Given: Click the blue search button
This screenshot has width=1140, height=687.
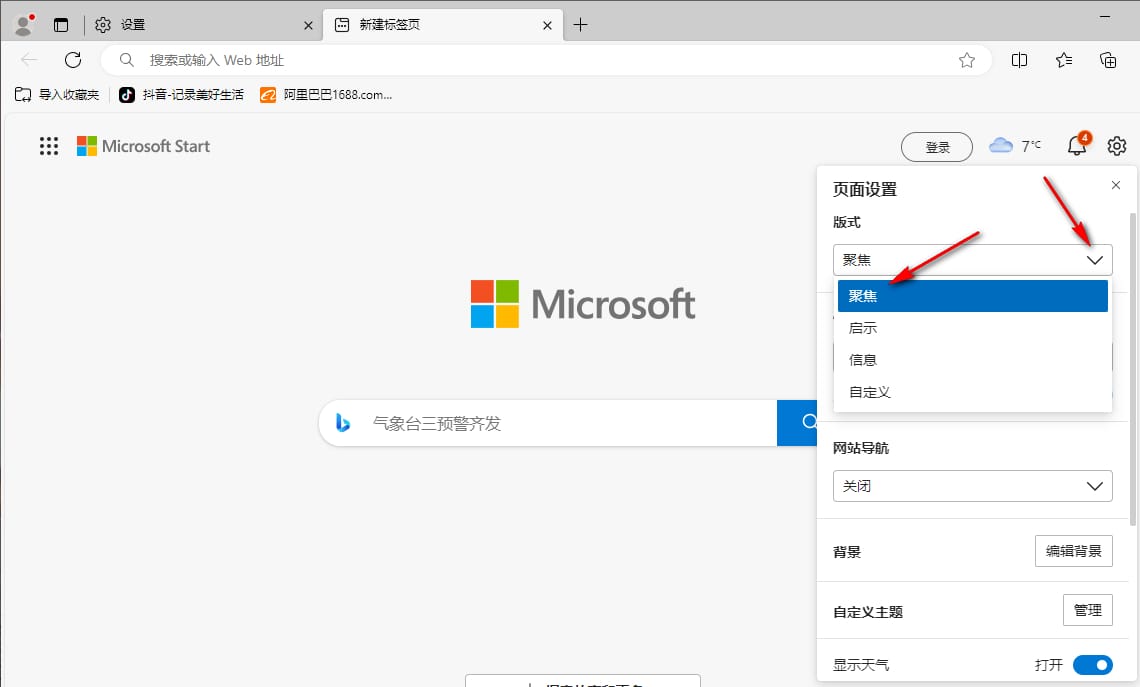Looking at the screenshot, I should click(x=798, y=422).
